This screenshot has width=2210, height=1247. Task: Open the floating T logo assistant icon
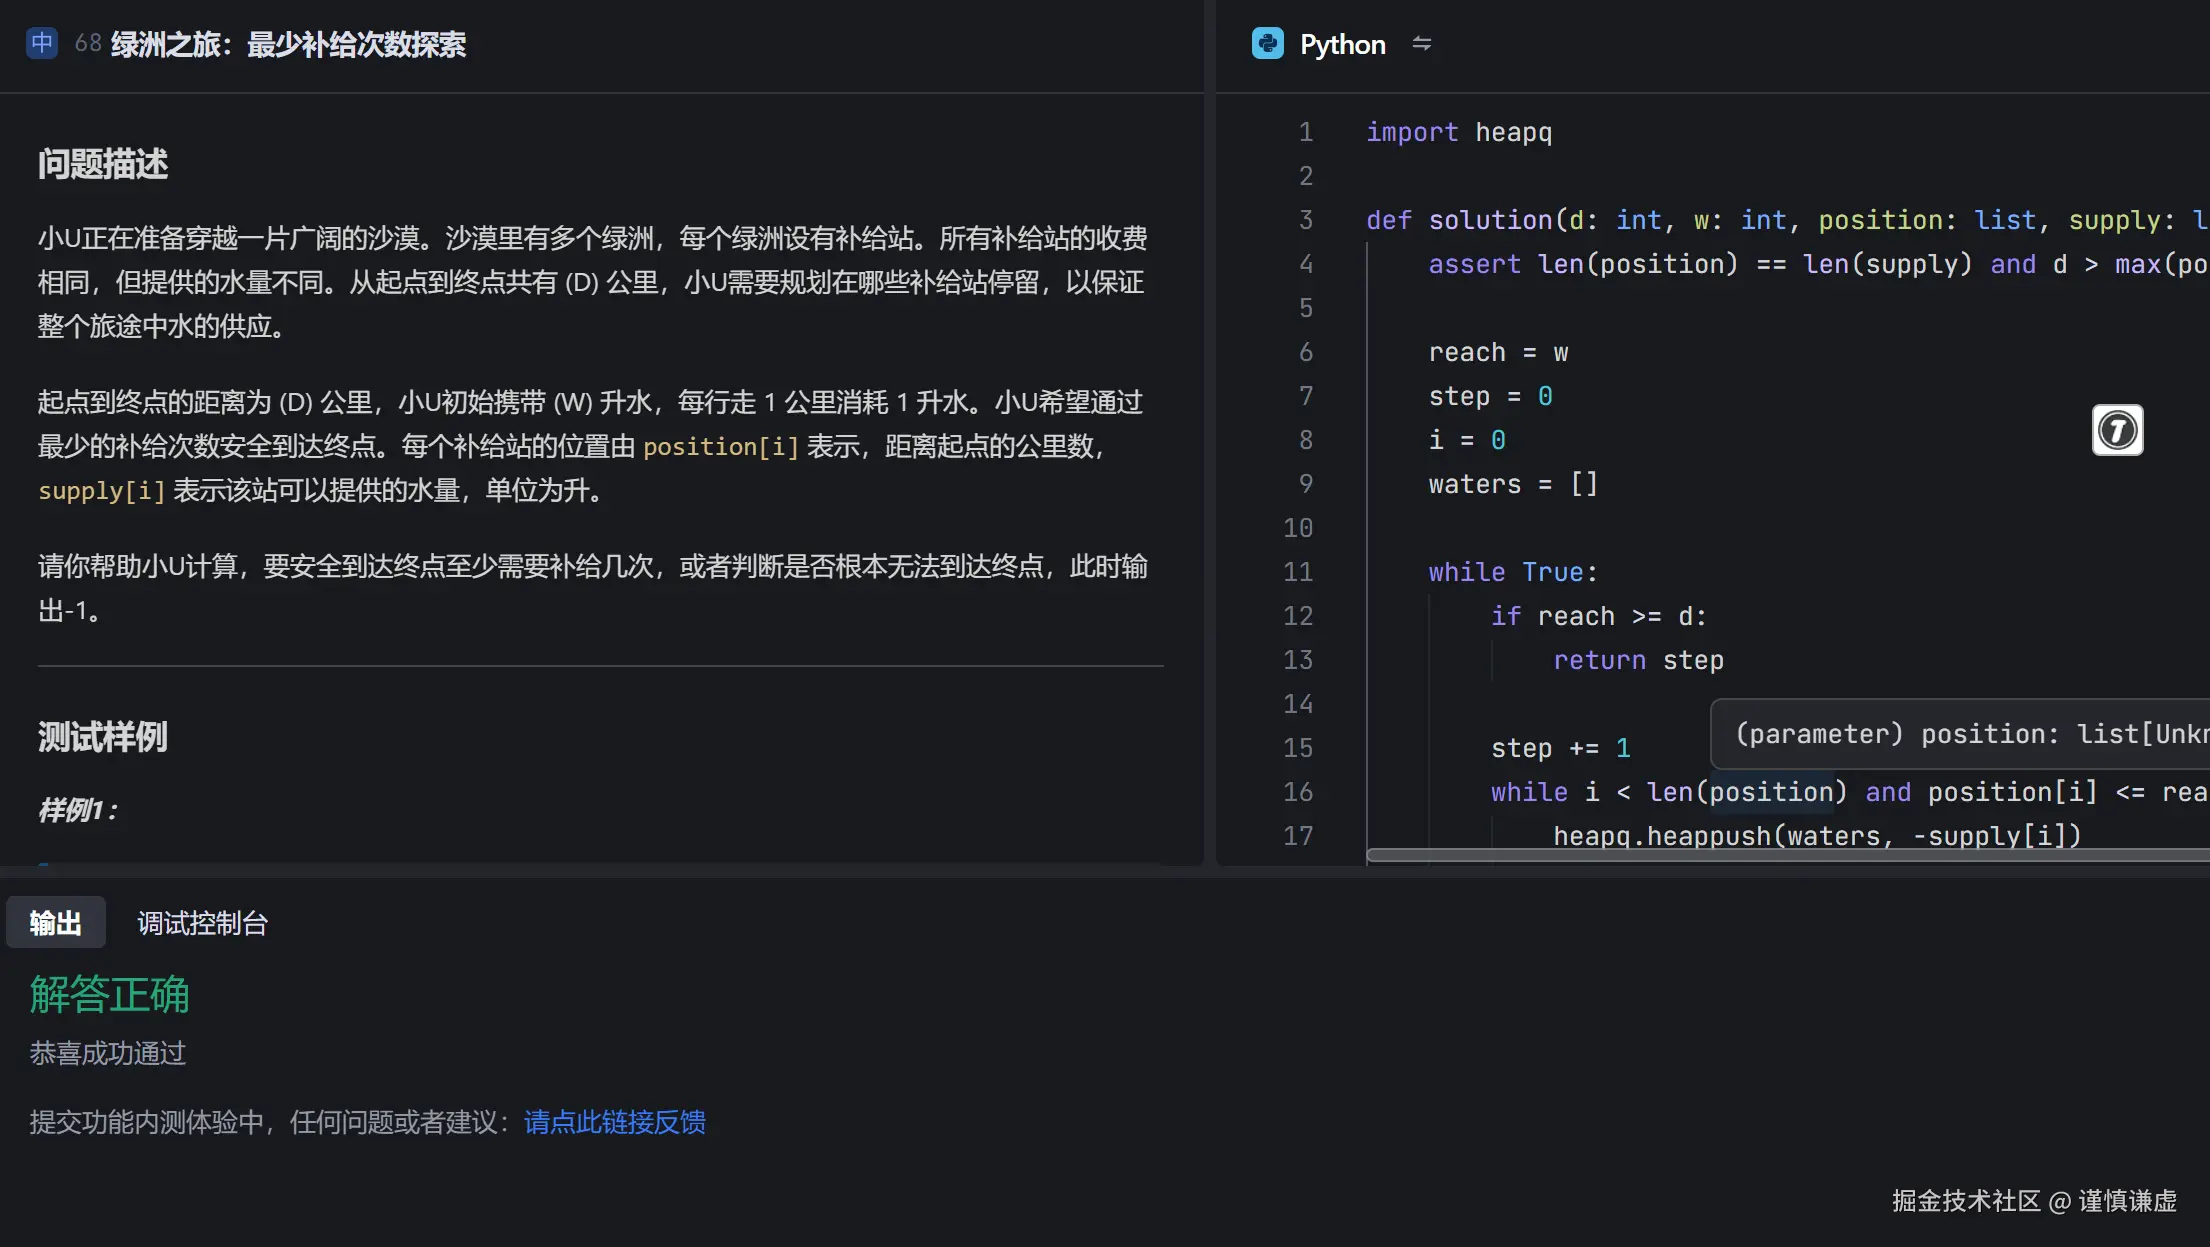coord(2117,430)
